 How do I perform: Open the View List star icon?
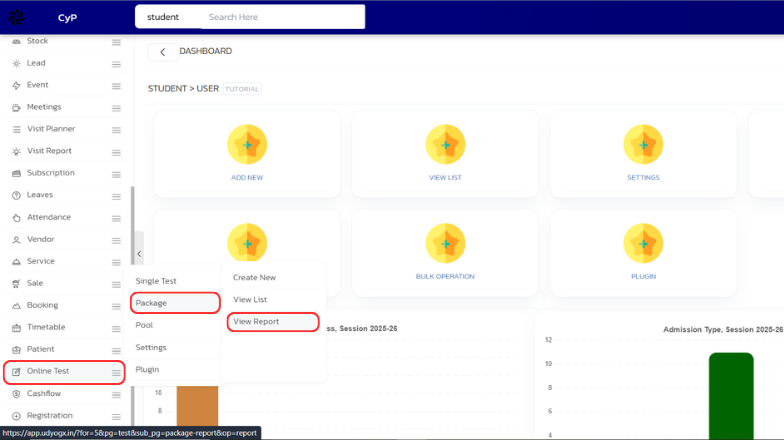tap(445, 145)
